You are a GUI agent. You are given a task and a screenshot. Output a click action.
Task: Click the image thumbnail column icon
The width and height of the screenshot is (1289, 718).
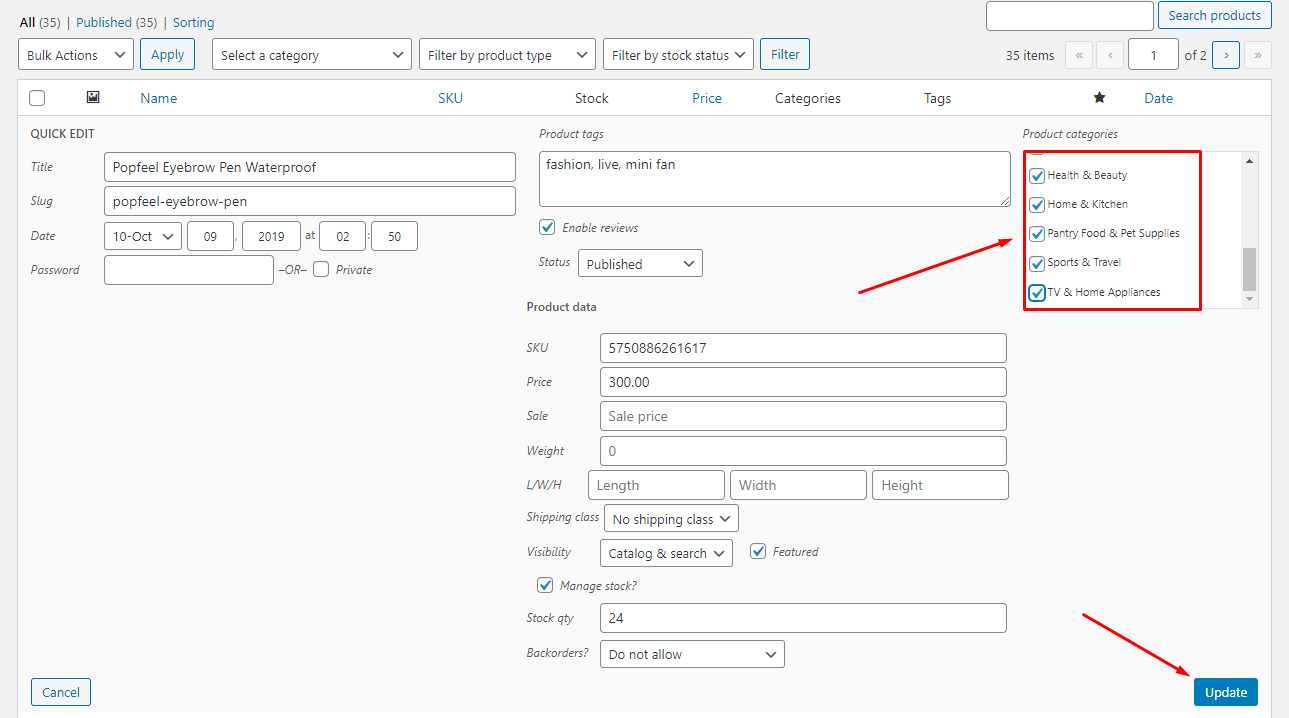(x=93, y=97)
